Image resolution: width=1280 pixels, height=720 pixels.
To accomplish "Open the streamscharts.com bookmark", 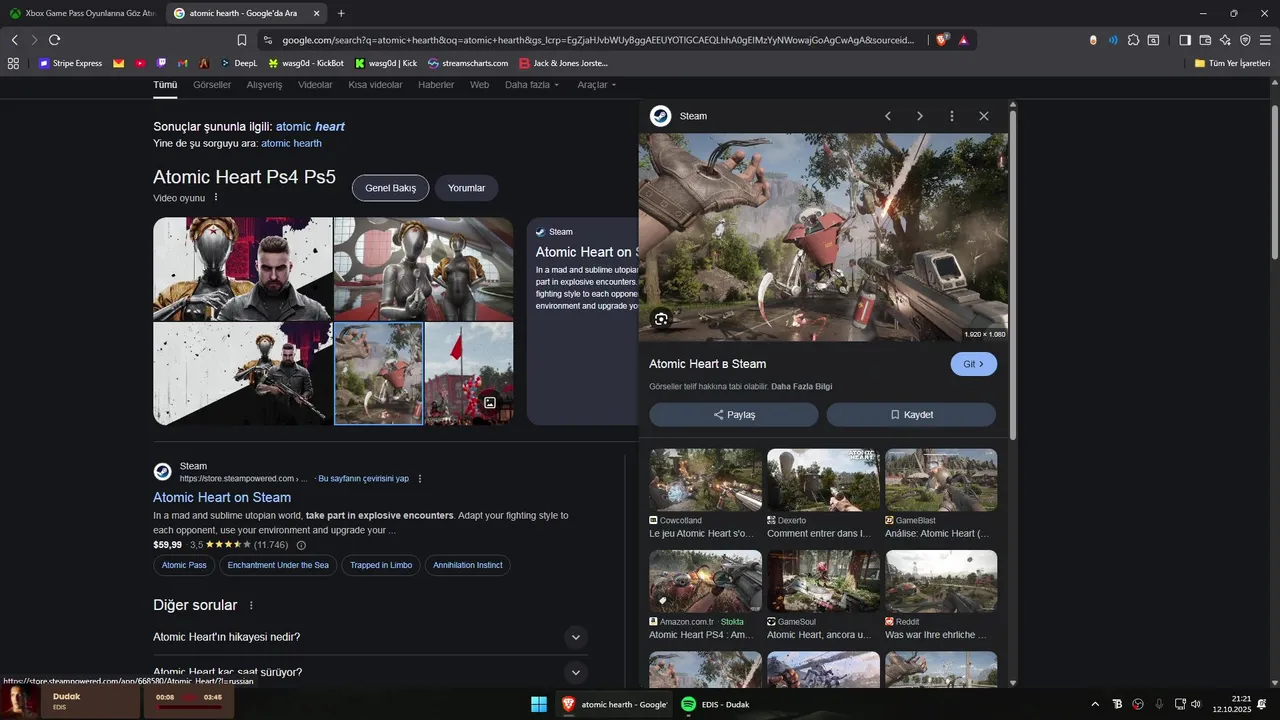I will pyautogui.click(x=467, y=63).
